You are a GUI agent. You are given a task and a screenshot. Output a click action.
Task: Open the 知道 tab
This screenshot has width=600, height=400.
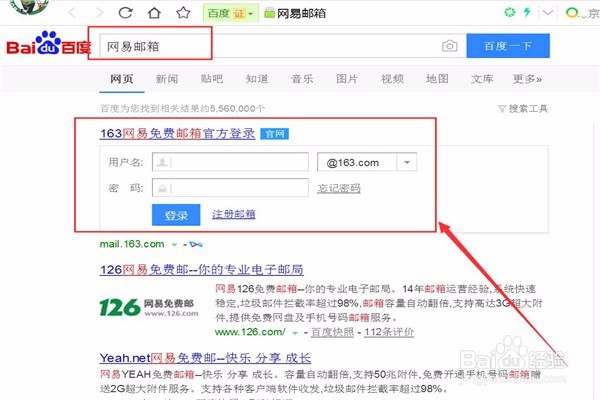click(x=257, y=79)
